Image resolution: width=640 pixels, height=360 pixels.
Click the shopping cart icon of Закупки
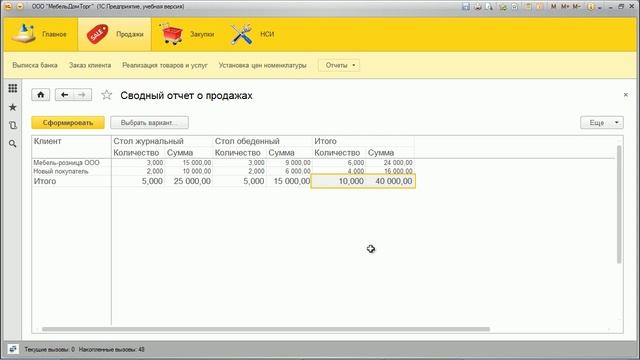point(171,34)
